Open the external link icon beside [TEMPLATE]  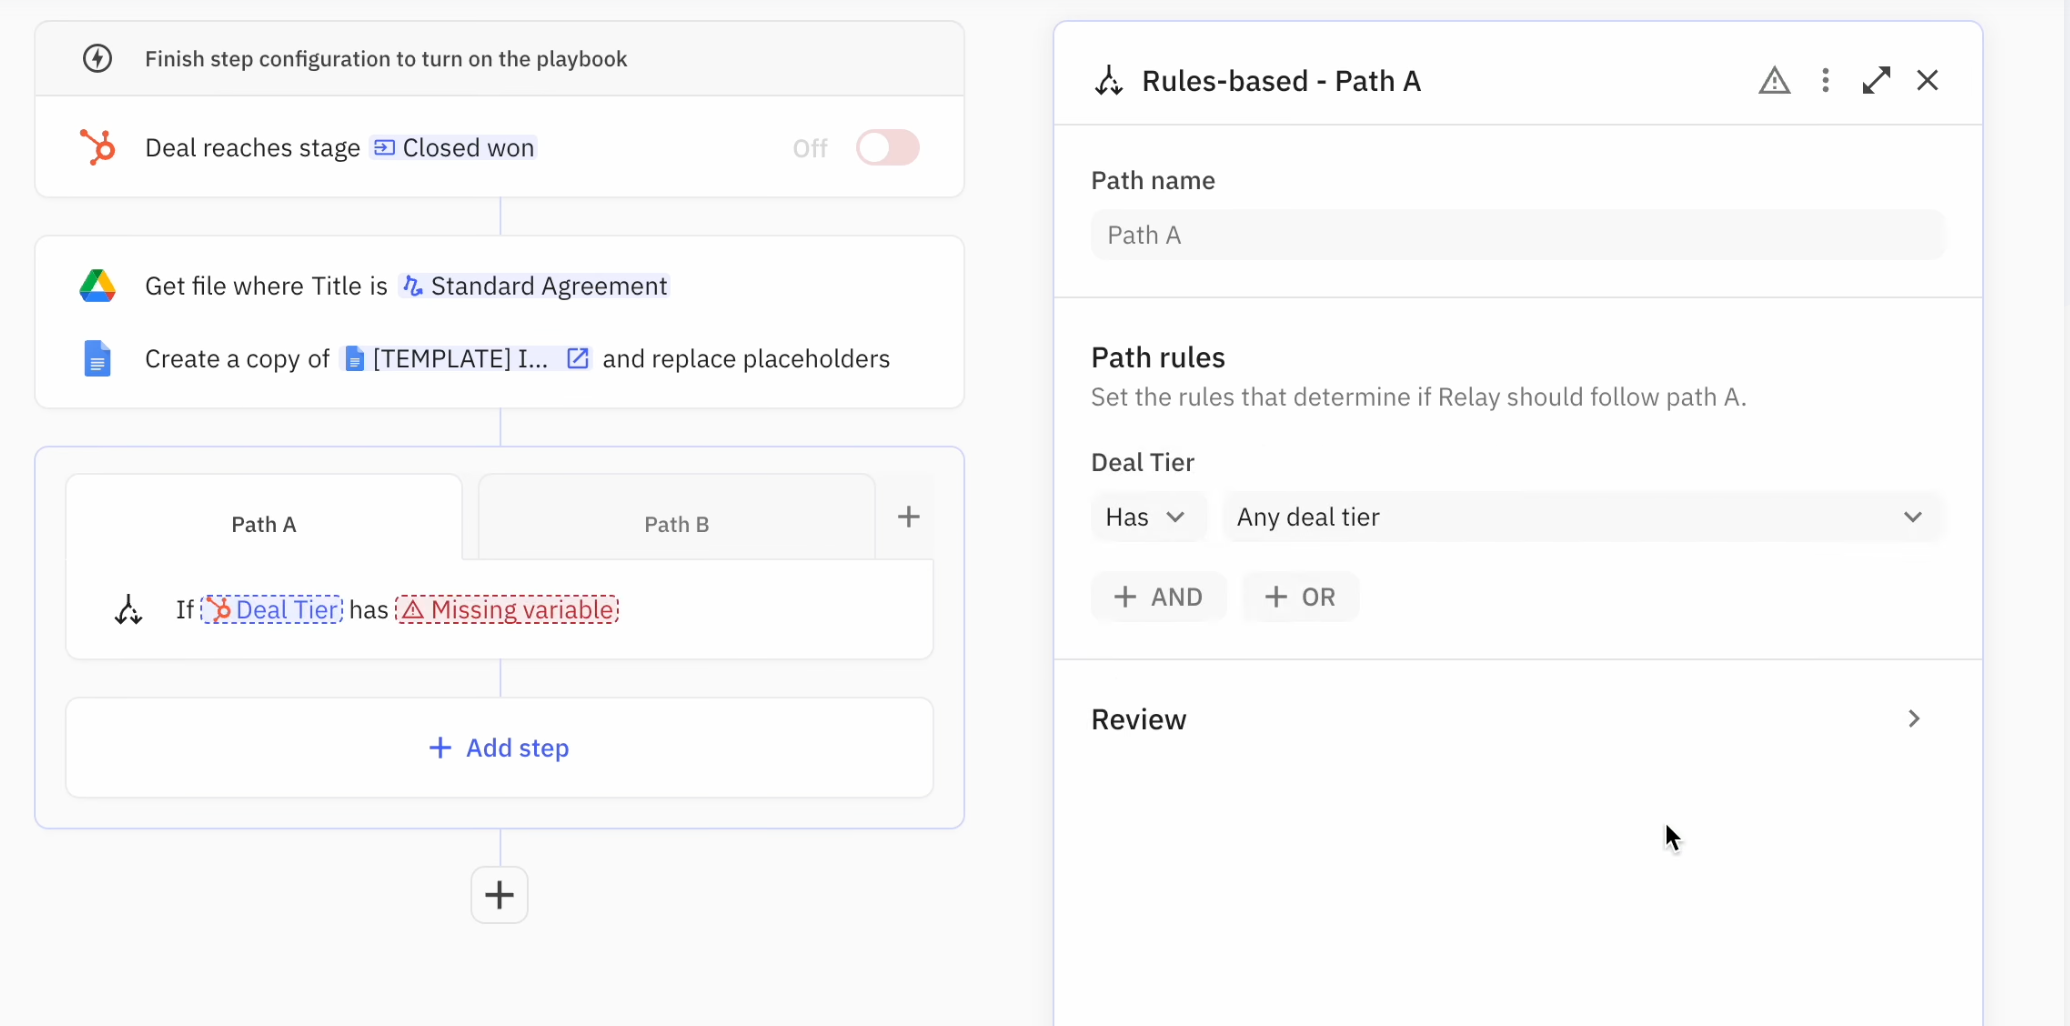click(x=578, y=358)
